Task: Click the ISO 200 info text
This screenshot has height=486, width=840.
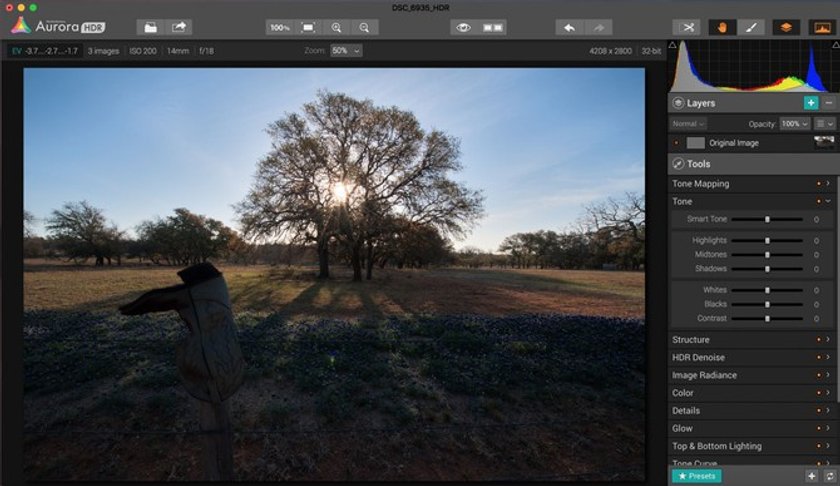Action: [x=143, y=51]
